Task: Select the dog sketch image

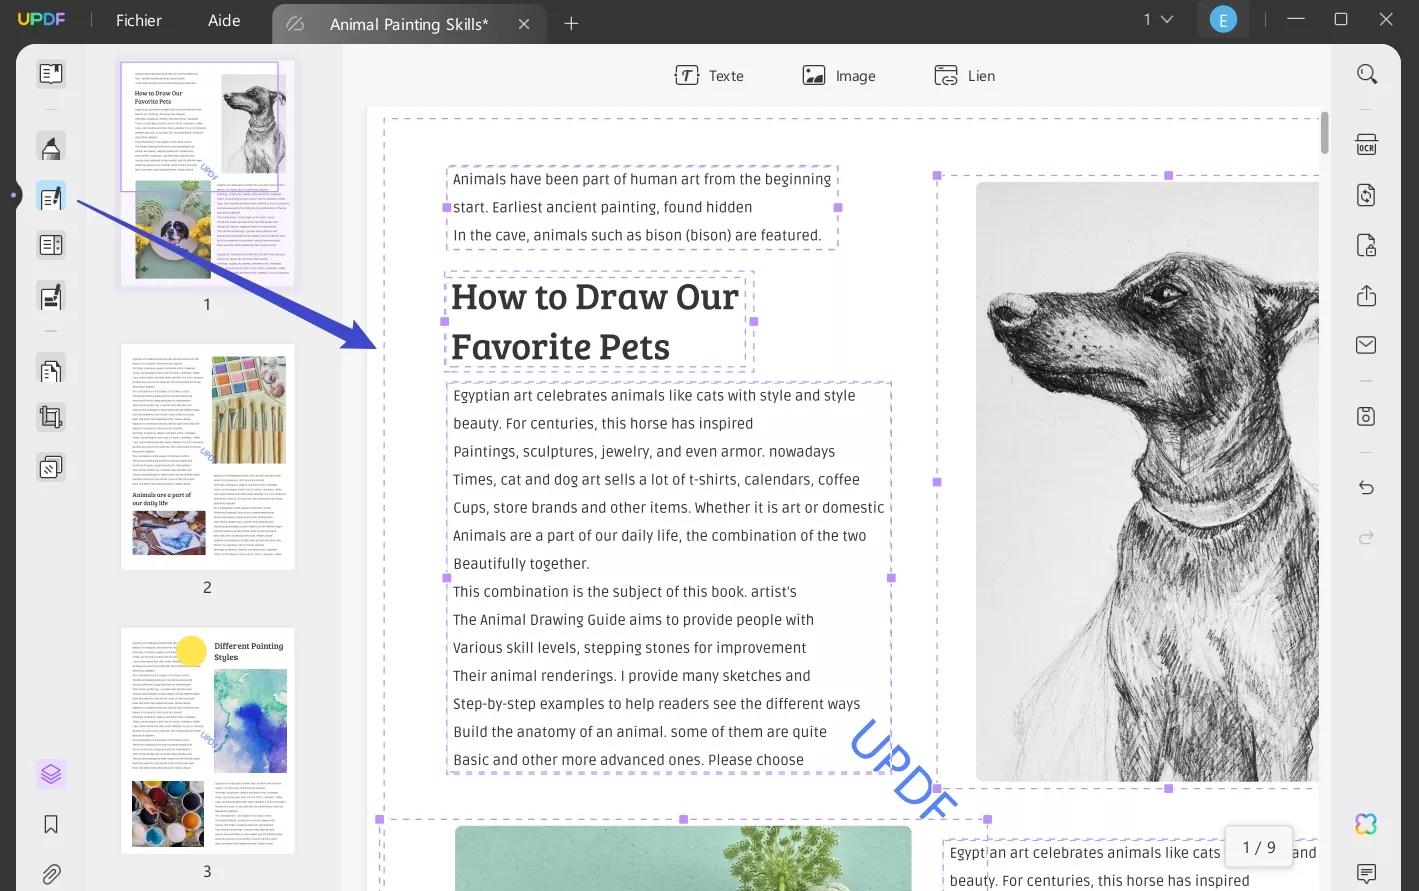Action: (x=1147, y=481)
